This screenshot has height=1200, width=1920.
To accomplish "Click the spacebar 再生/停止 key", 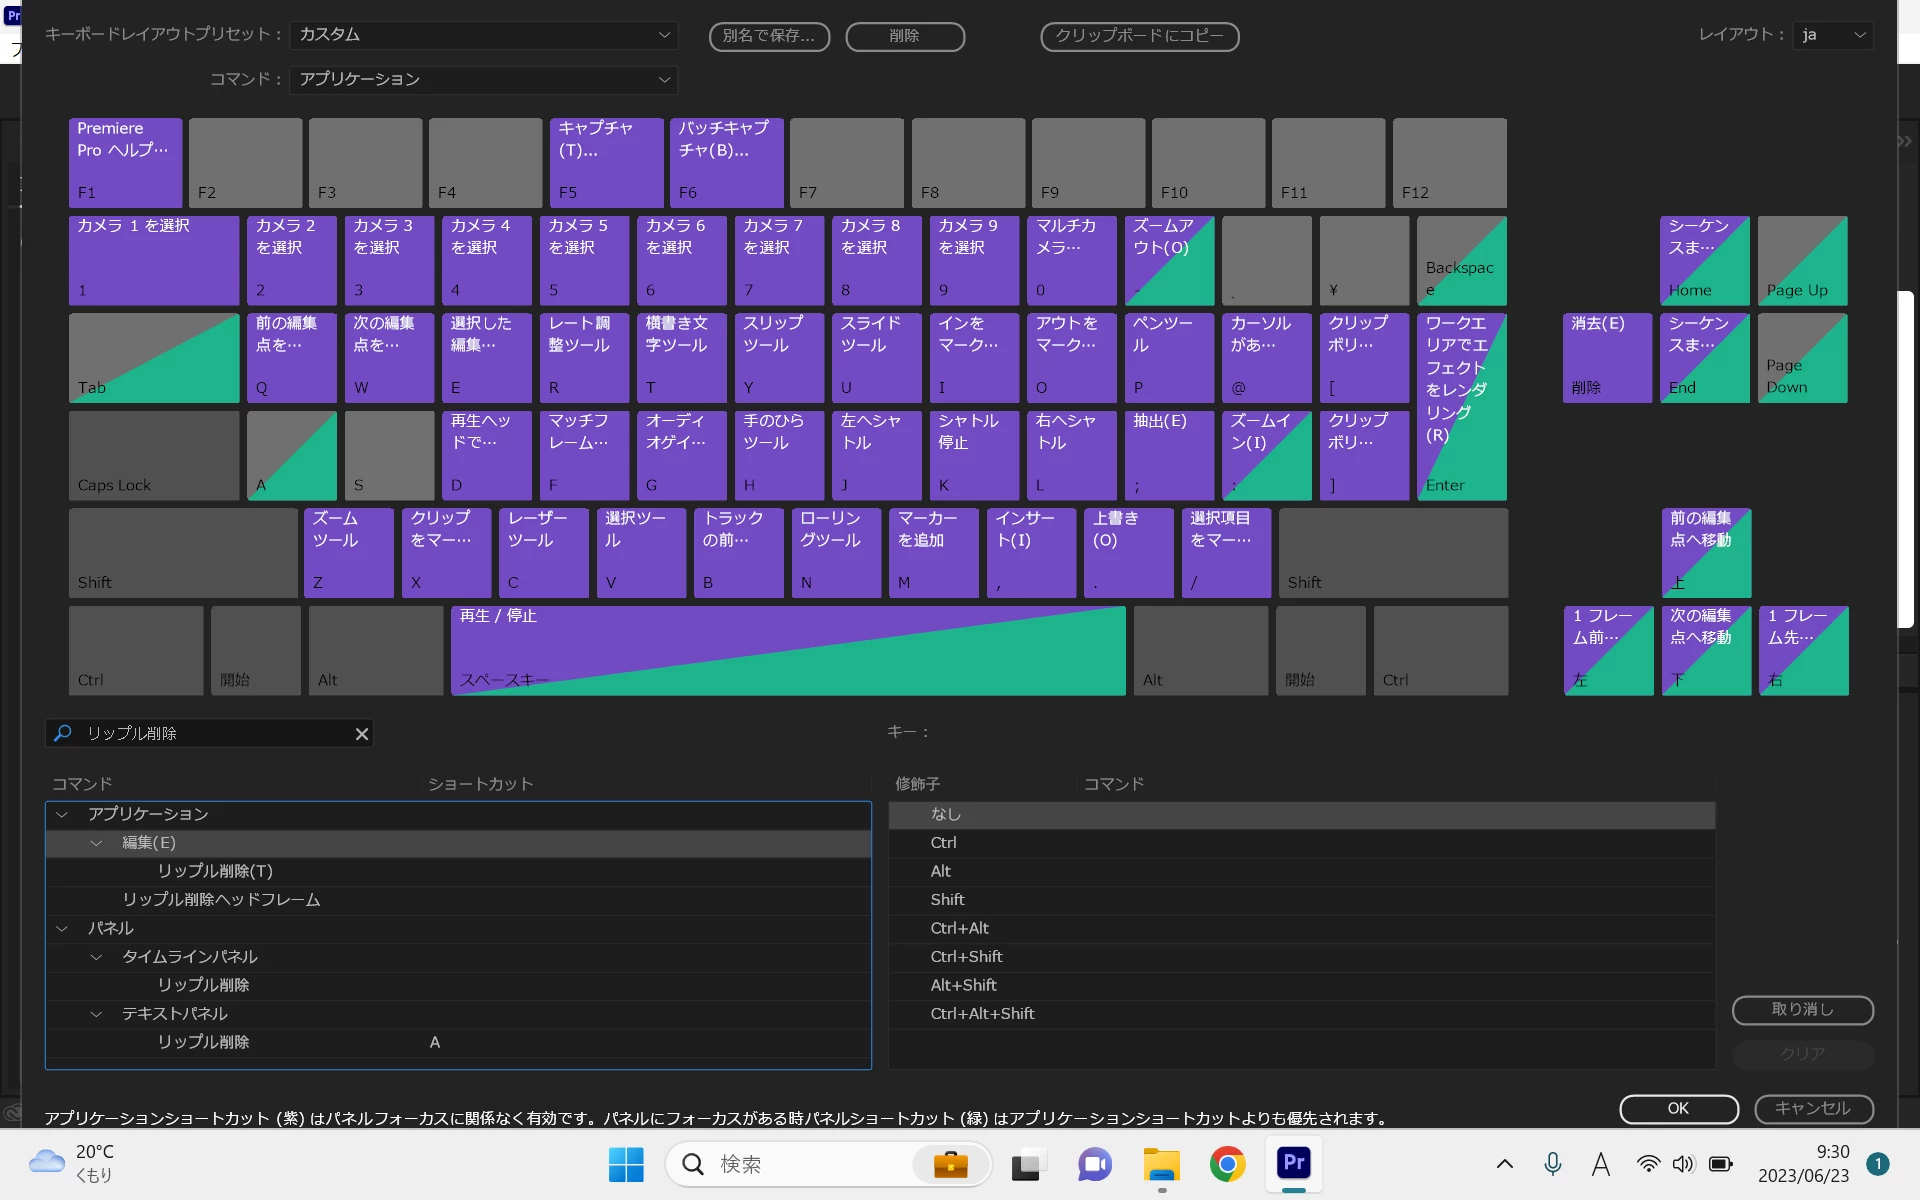I will coord(788,650).
